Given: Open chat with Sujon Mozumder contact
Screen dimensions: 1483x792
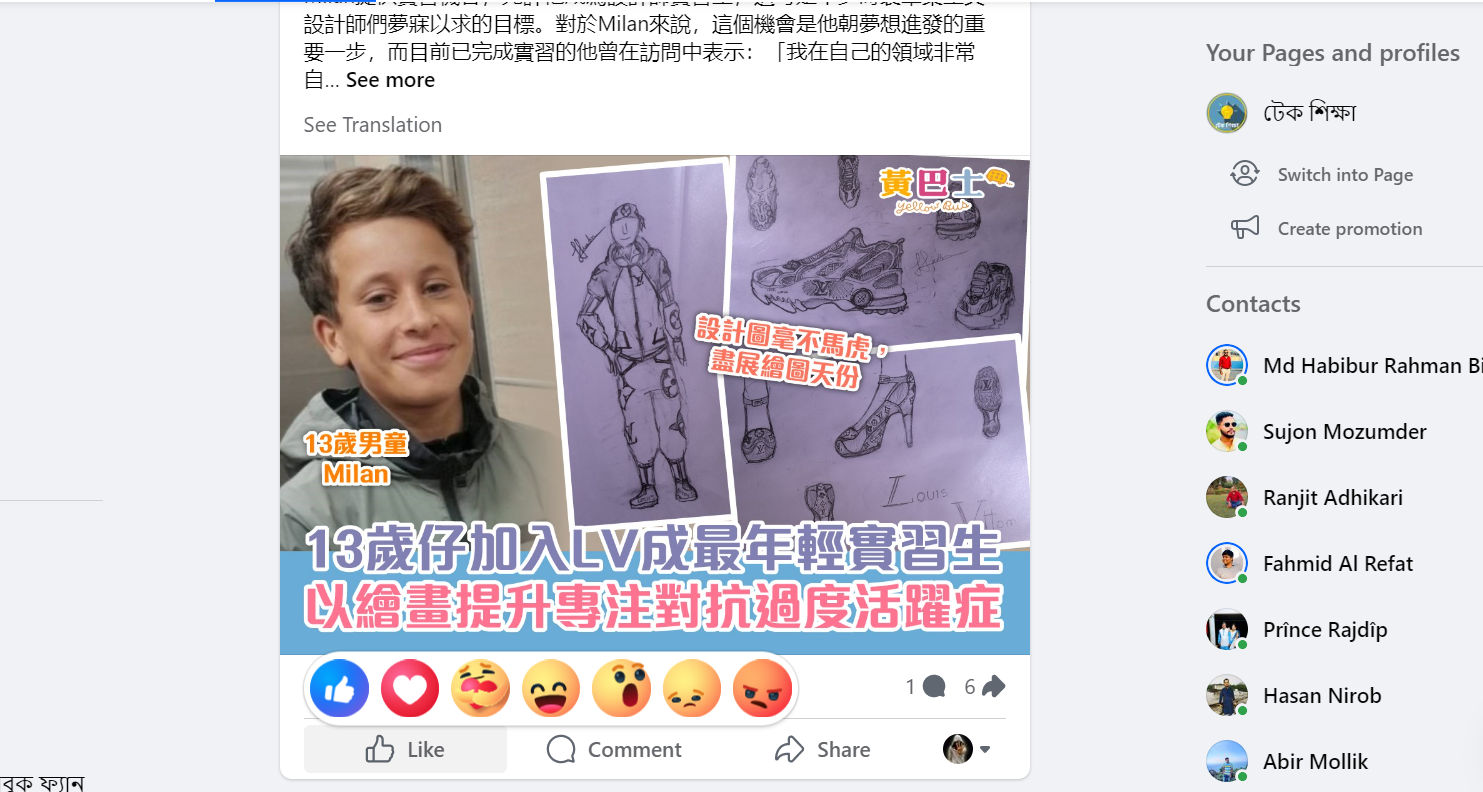Looking at the screenshot, I should [1344, 431].
